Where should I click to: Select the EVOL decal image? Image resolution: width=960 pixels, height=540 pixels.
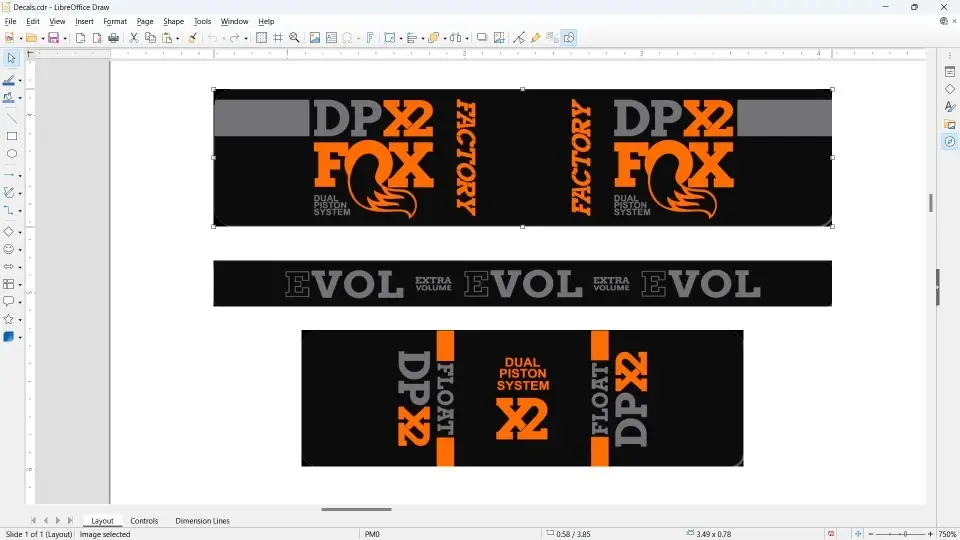tap(522, 283)
